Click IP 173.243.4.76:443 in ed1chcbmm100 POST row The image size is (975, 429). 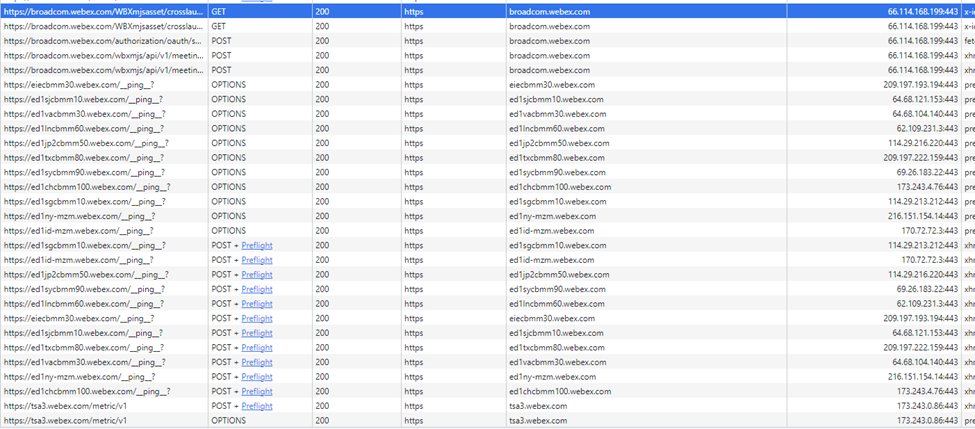pyautogui.click(x=928, y=392)
